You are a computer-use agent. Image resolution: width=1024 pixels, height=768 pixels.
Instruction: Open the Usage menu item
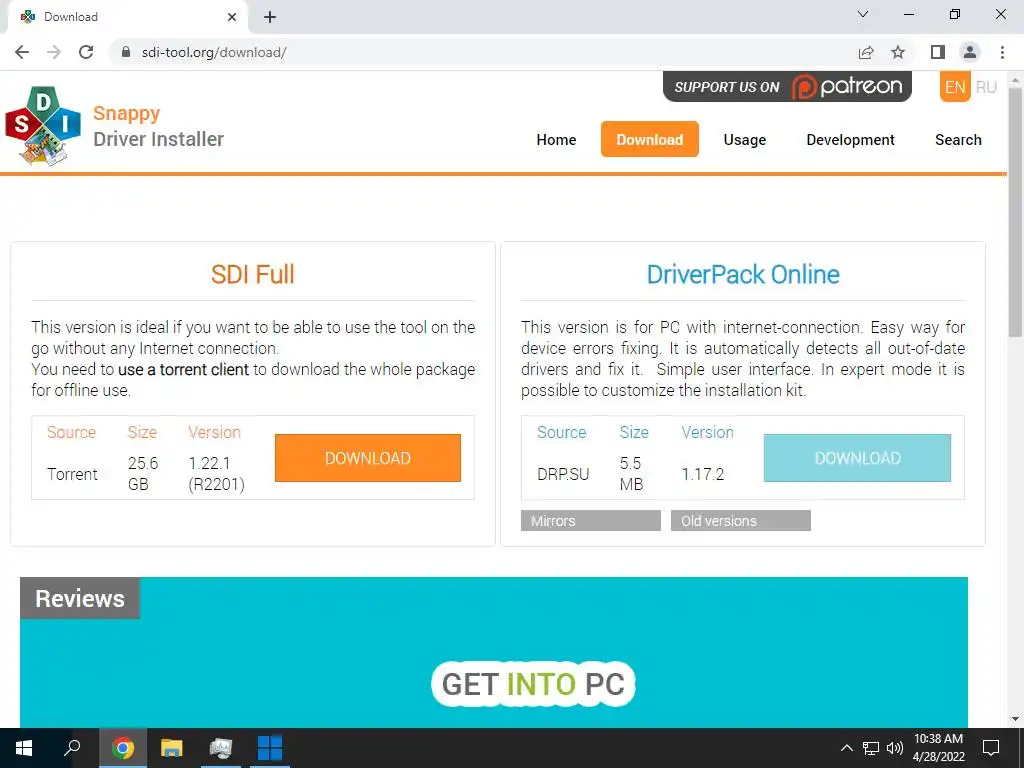click(744, 140)
